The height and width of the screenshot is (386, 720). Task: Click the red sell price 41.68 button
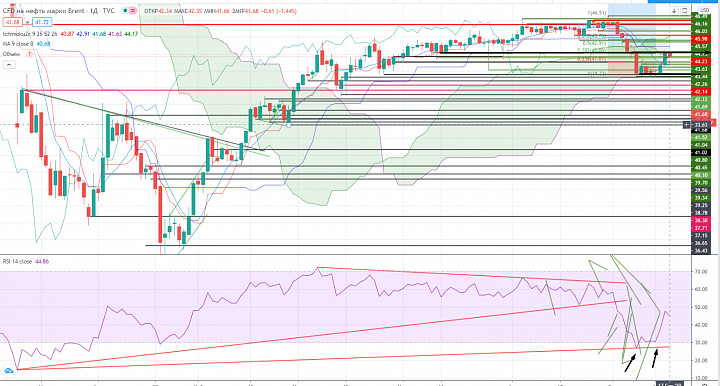pos(12,22)
